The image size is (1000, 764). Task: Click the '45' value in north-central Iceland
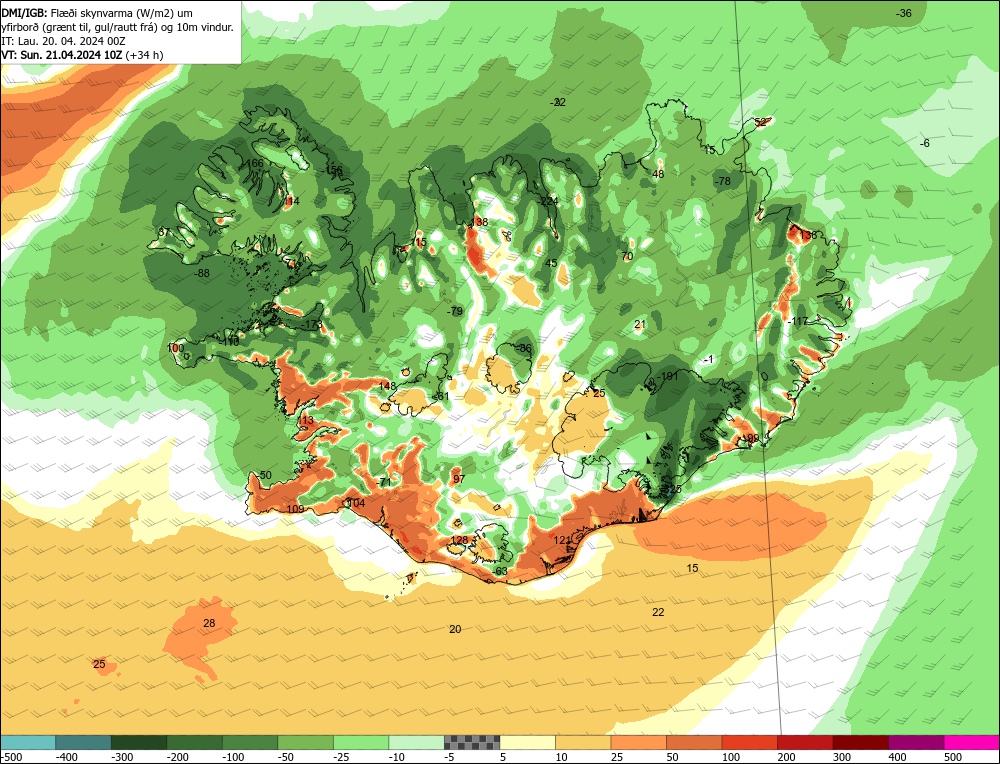tap(552, 263)
